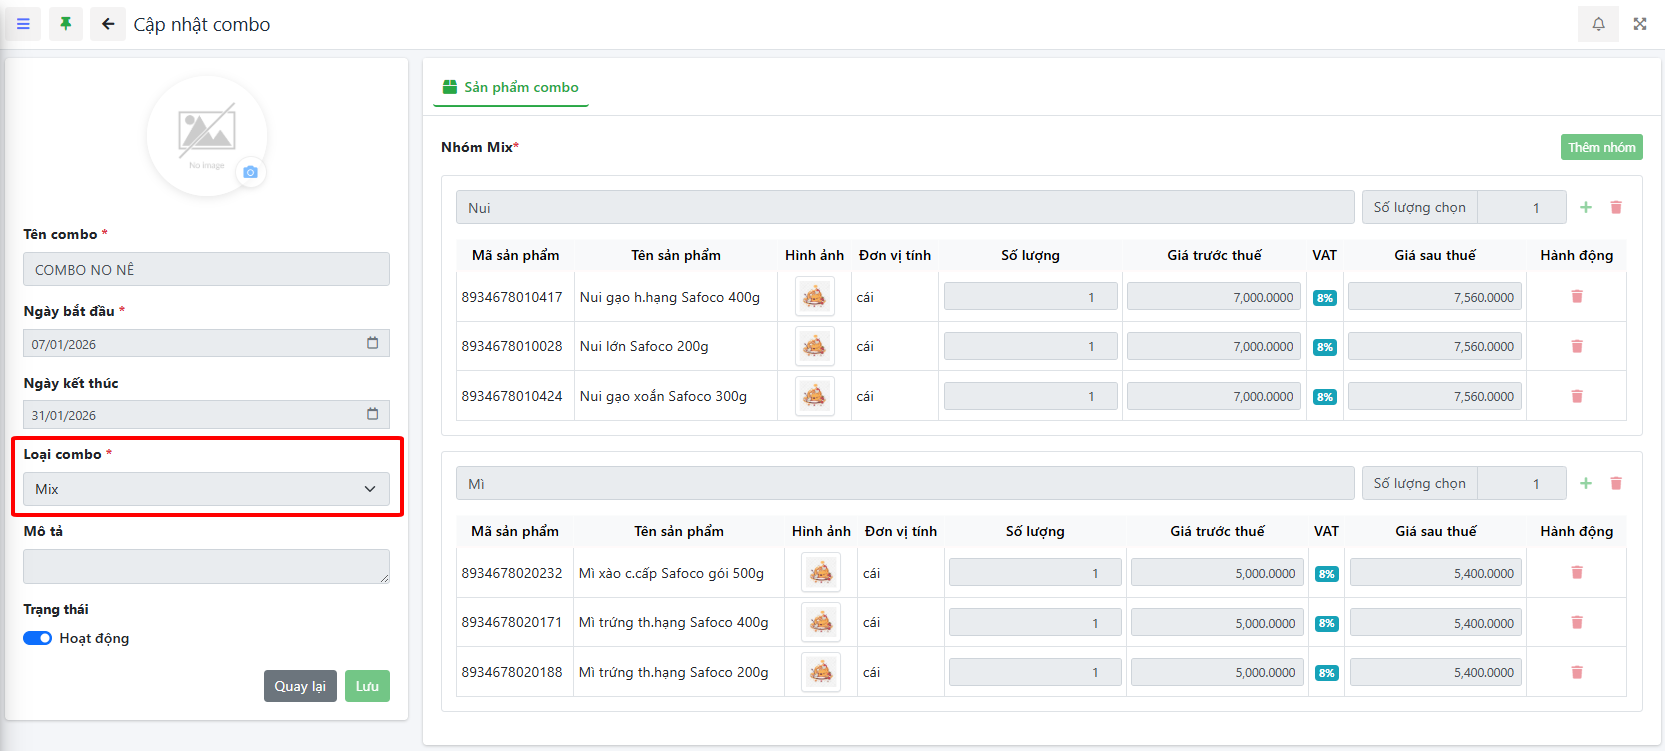Click the Tên combo input field
The width and height of the screenshot is (1665, 751).
pos(206,269)
